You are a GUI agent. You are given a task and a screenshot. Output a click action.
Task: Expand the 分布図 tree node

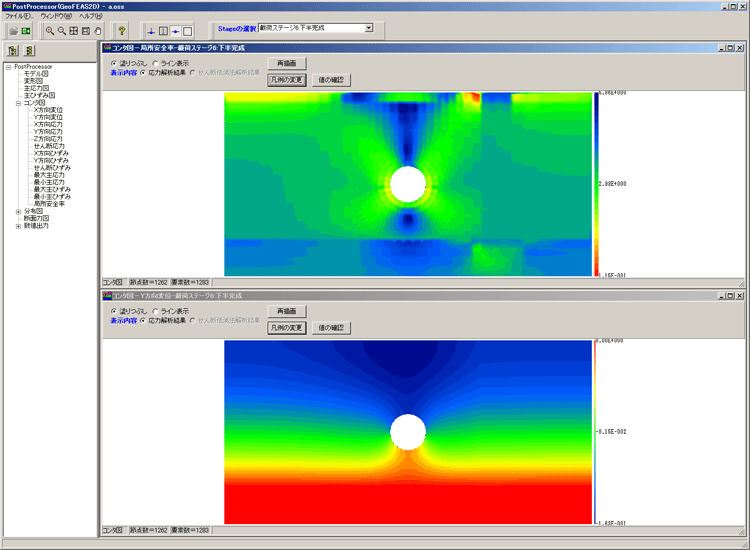(18, 211)
